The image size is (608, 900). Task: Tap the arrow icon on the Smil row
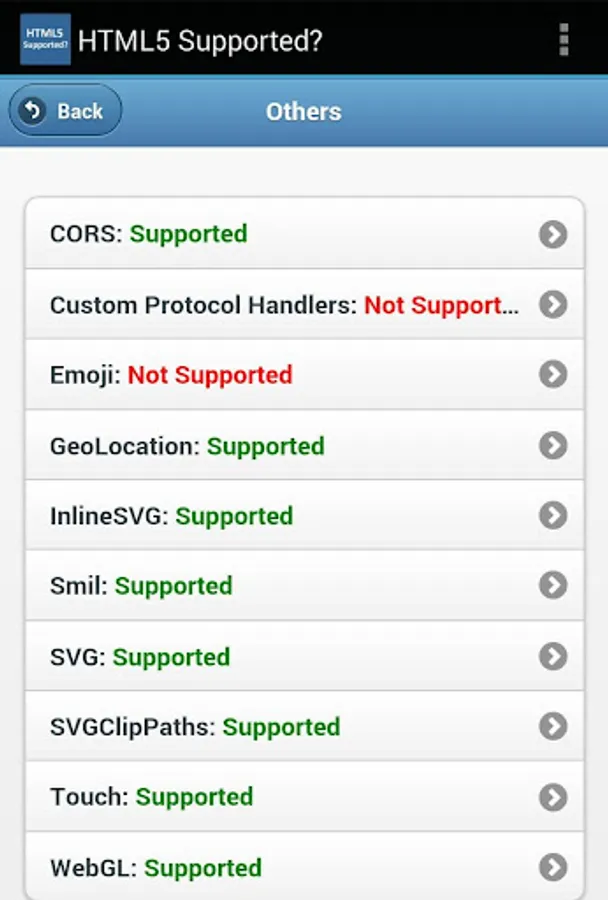[553, 585]
